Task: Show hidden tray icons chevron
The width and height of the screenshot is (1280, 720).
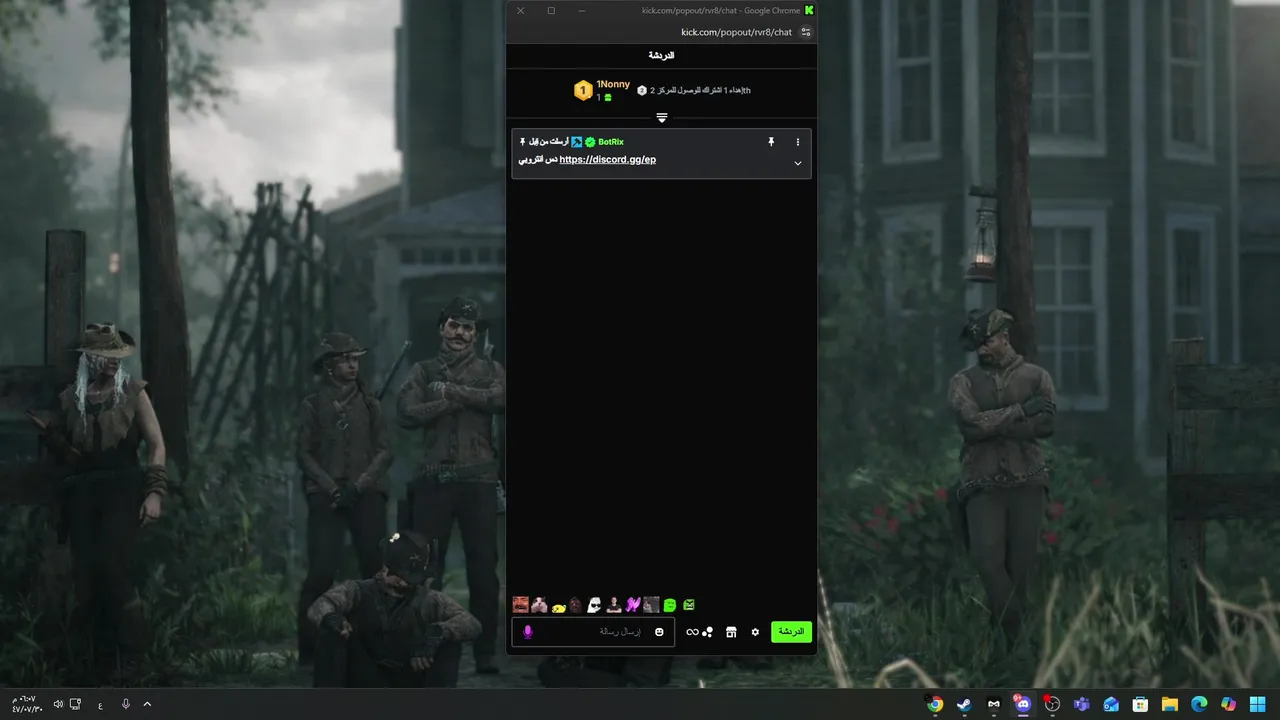Action: pos(147,704)
